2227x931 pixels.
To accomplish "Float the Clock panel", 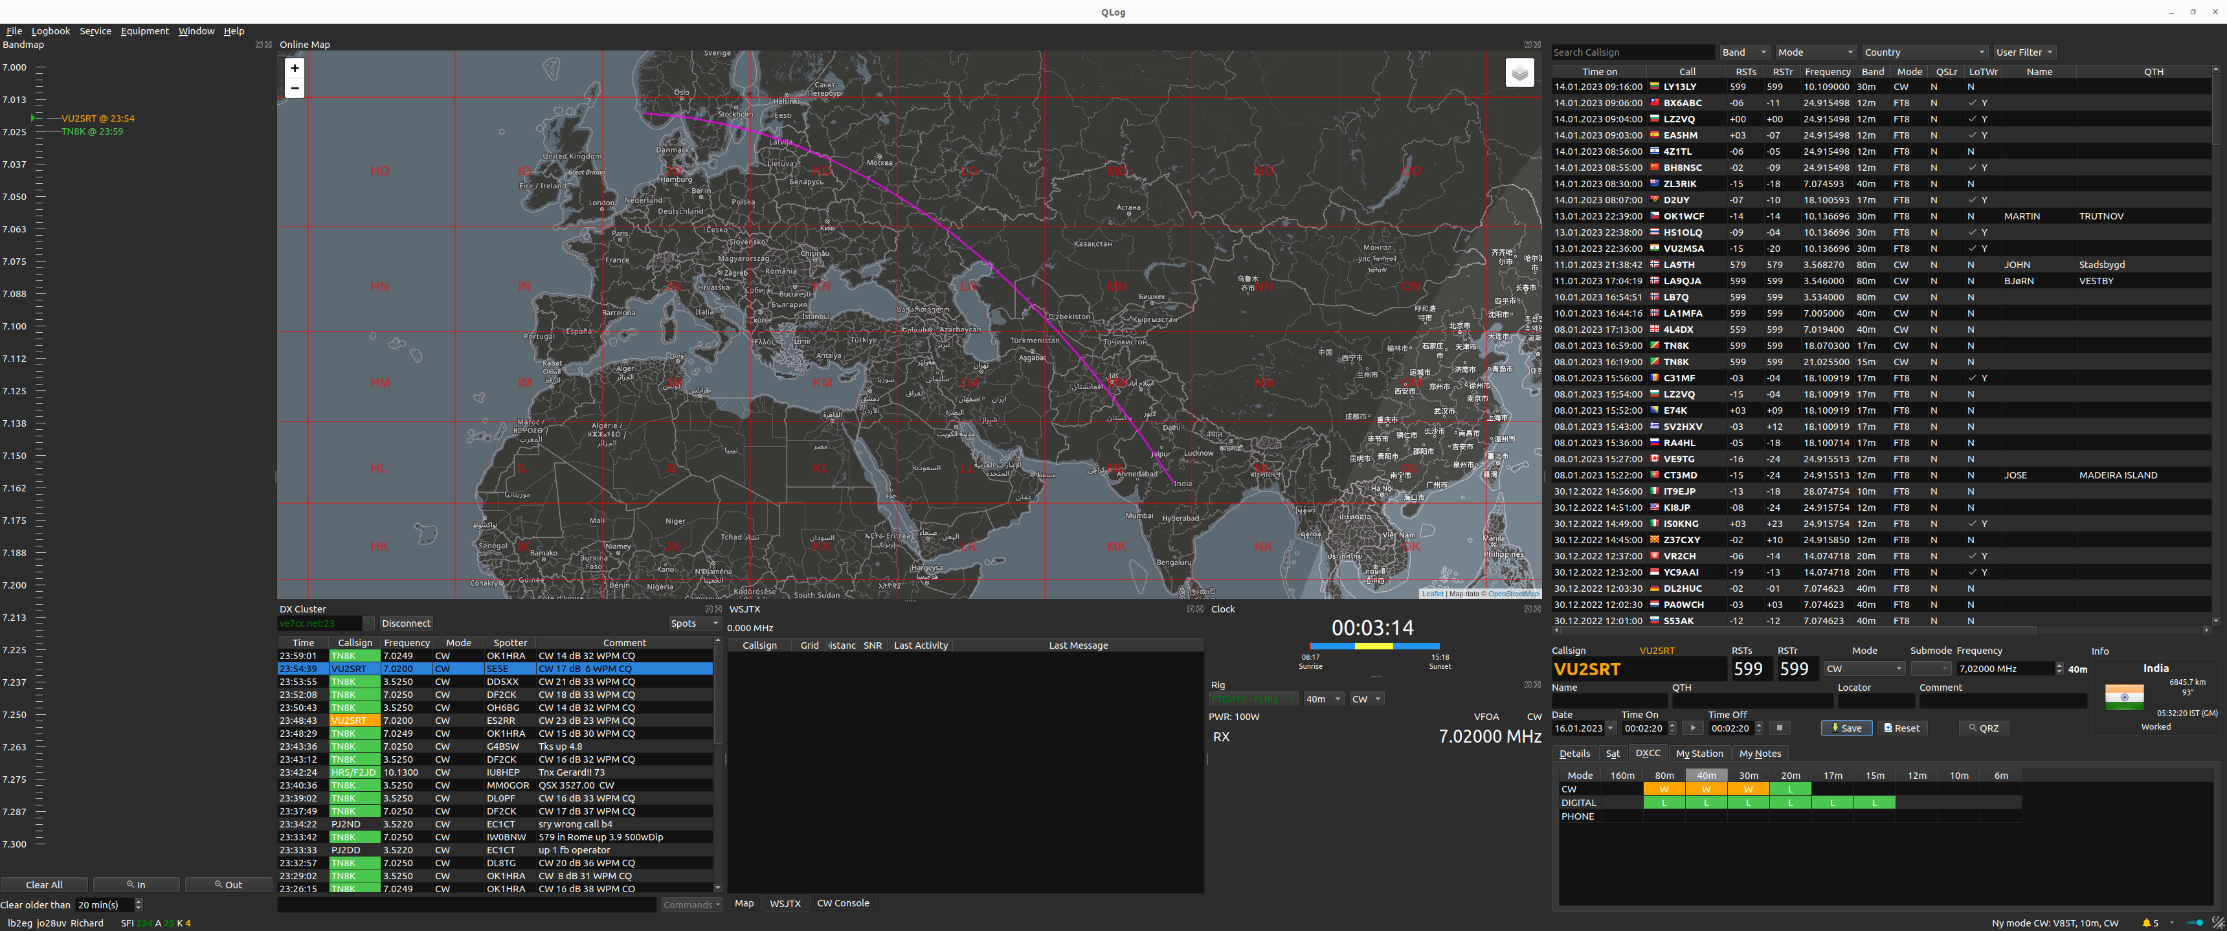I will click(1527, 609).
